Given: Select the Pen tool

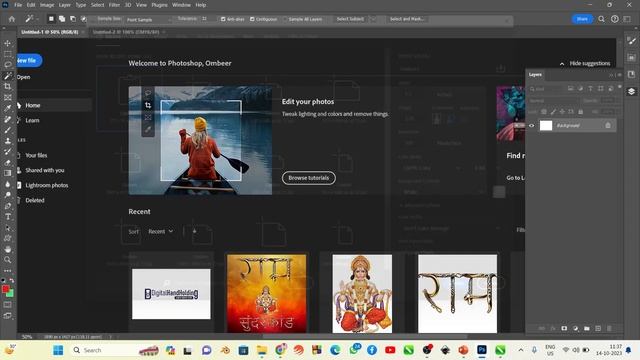Looking at the screenshot, I should (7, 206).
